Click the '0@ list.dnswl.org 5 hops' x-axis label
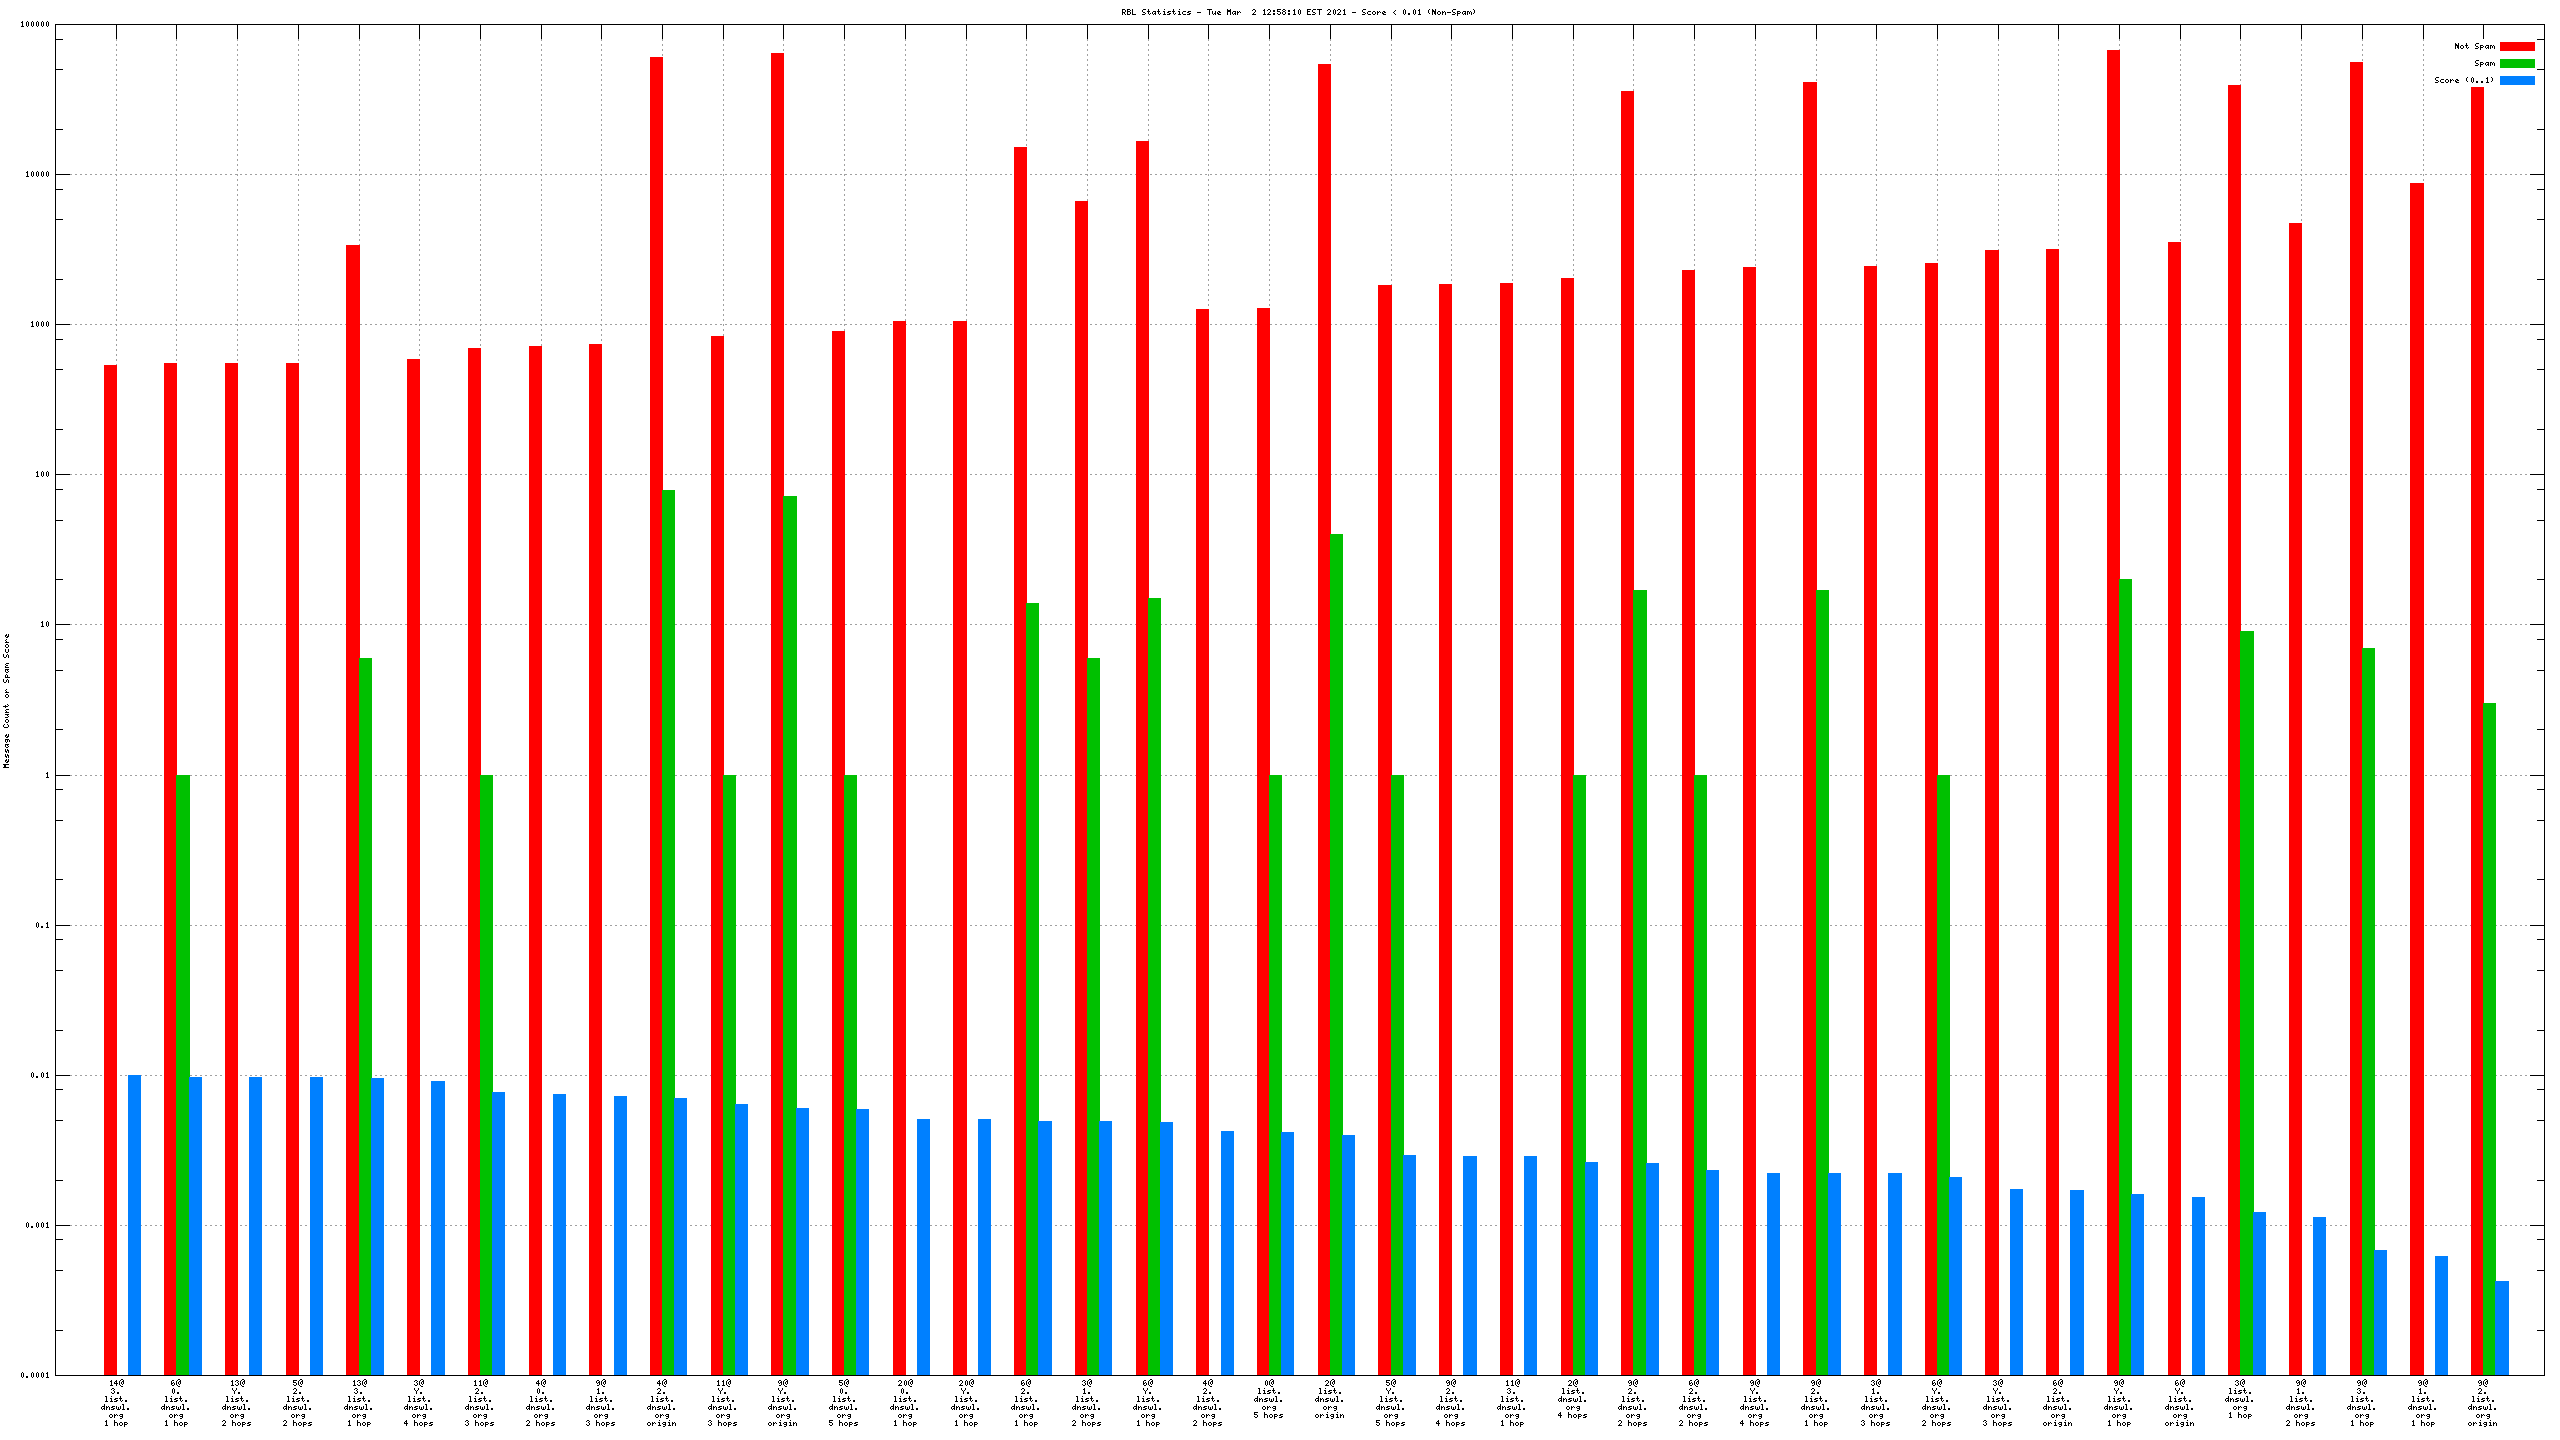 (x=1269, y=1398)
